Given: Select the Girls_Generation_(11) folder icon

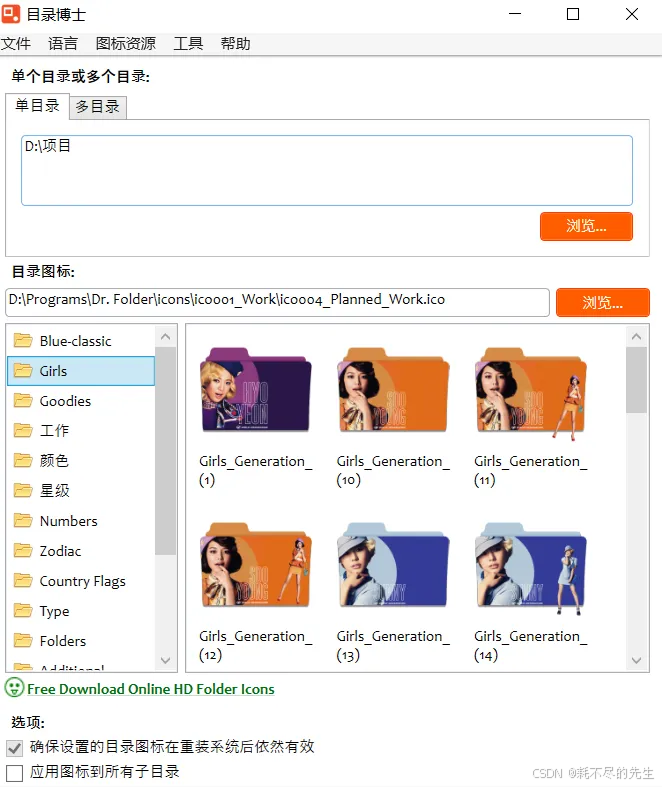Looking at the screenshot, I should (531, 394).
